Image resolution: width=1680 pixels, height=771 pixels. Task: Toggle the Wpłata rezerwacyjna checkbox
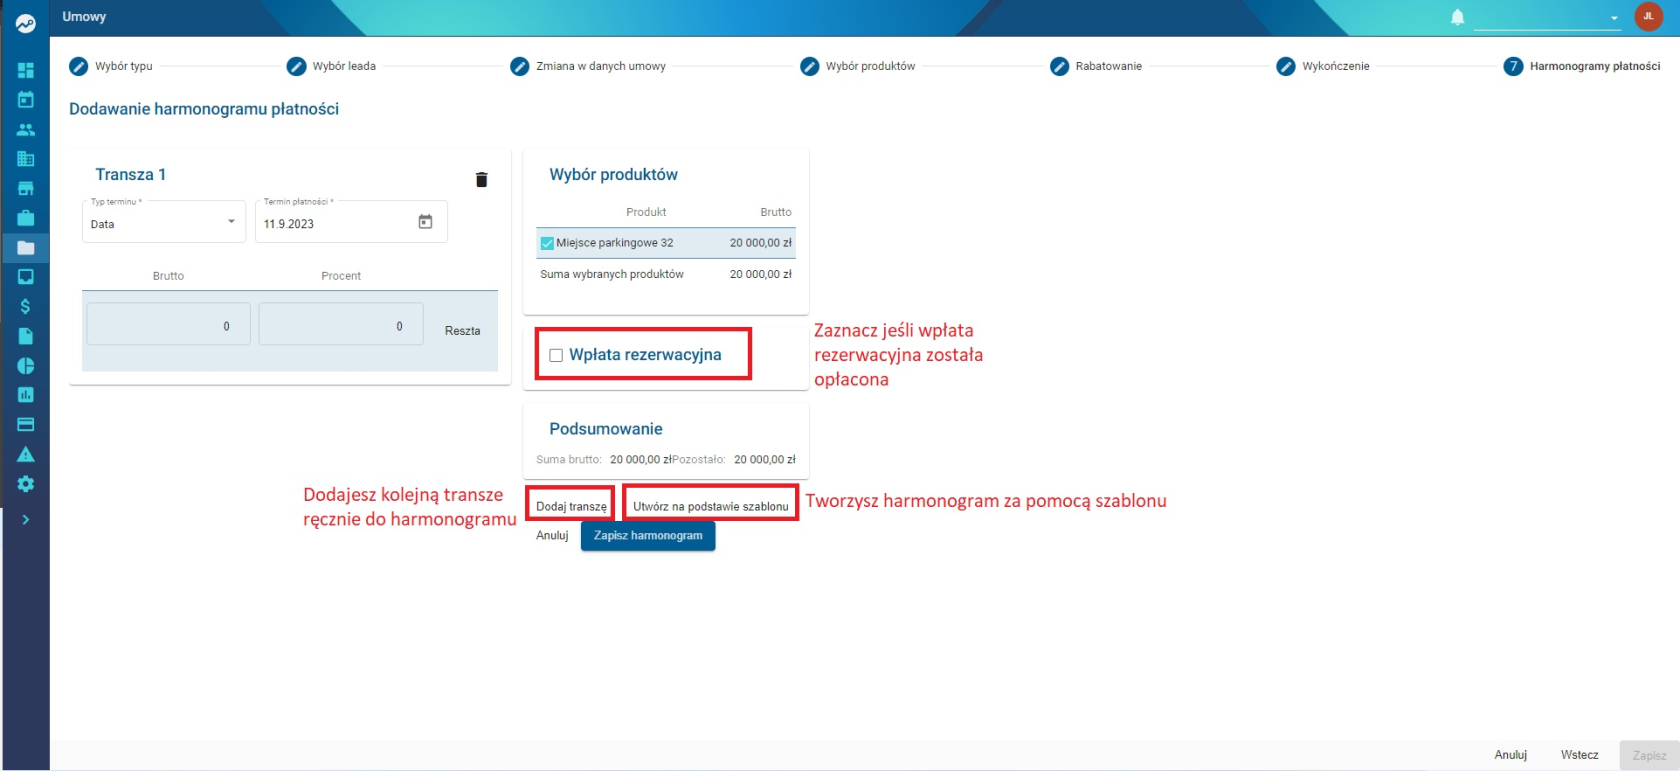pyautogui.click(x=556, y=355)
